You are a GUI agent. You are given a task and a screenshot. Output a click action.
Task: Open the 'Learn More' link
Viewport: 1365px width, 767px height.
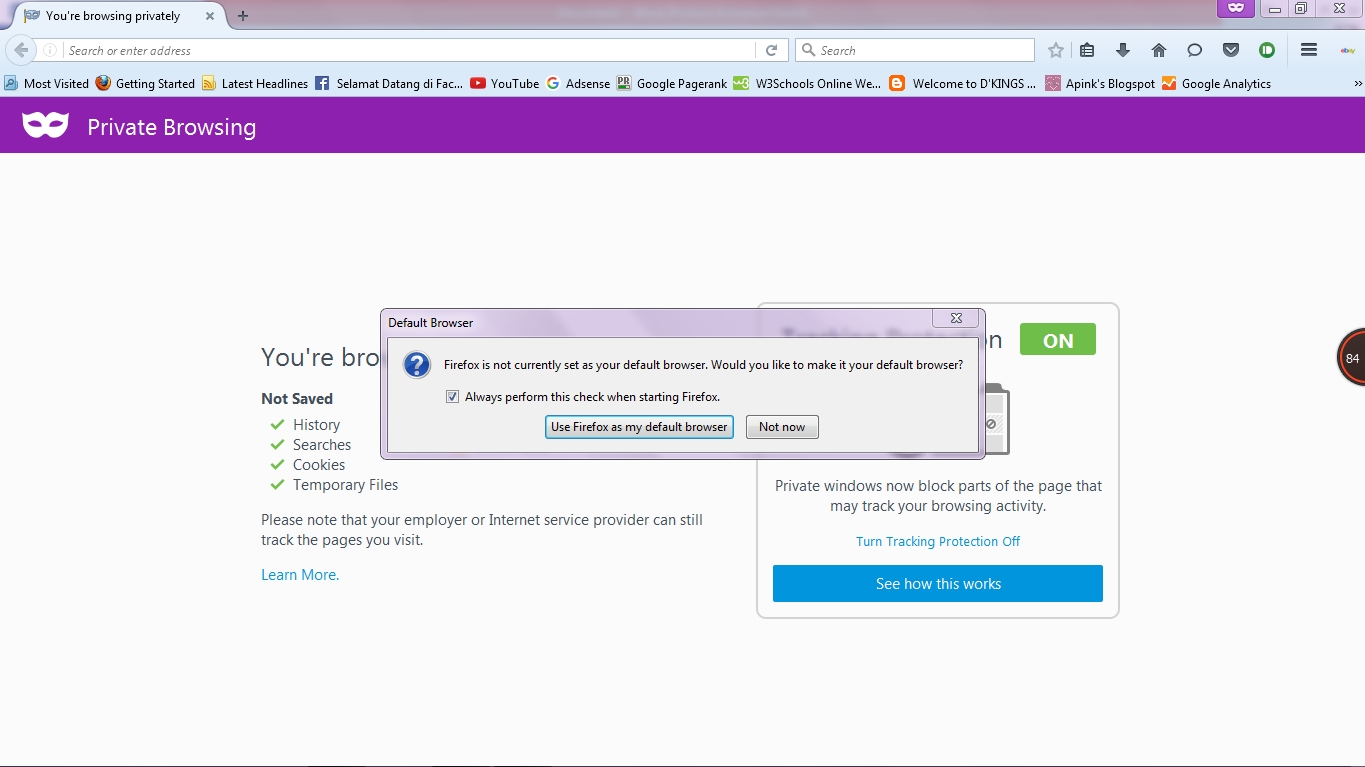(x=299, y=574)
